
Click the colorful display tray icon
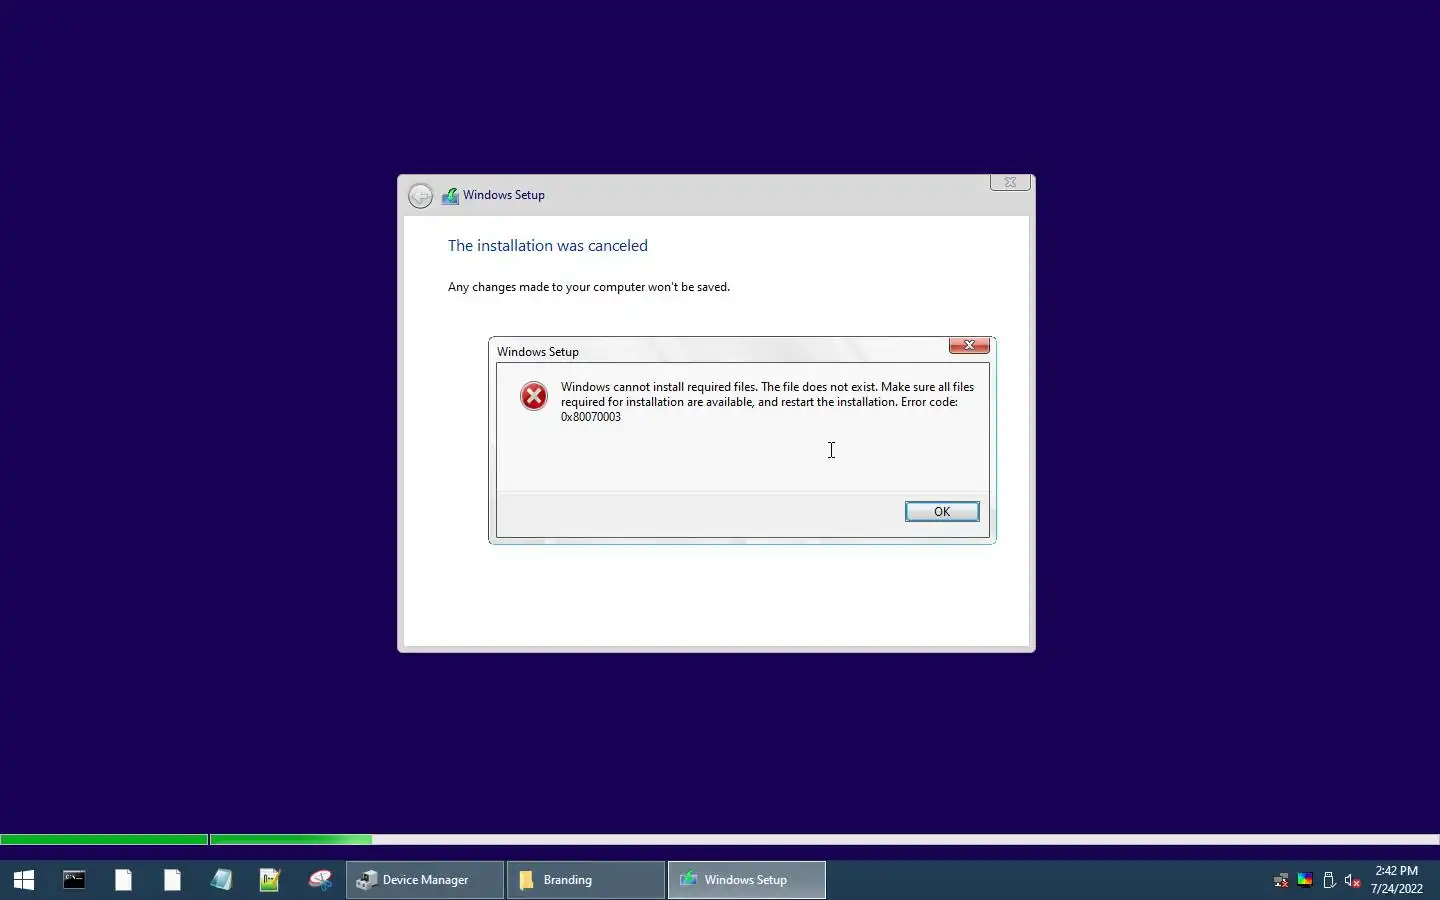coord(1305,881)
